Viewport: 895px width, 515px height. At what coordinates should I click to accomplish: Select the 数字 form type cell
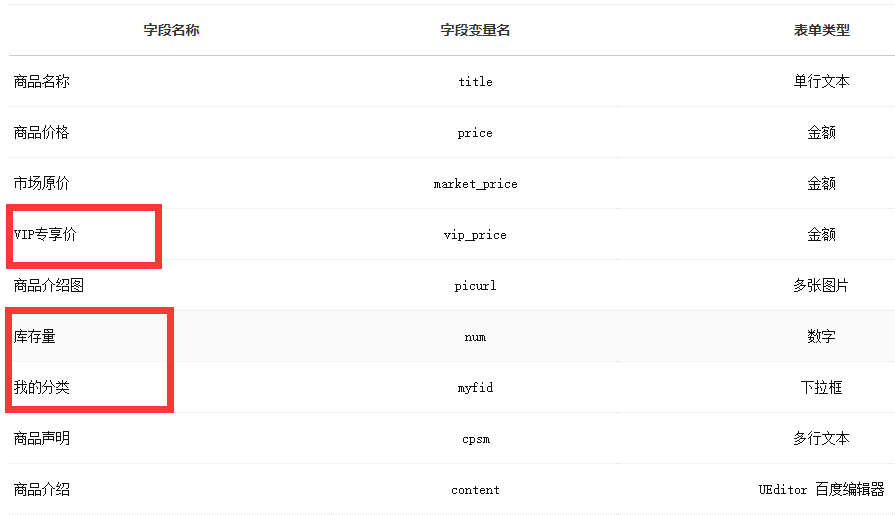[821, 337]
